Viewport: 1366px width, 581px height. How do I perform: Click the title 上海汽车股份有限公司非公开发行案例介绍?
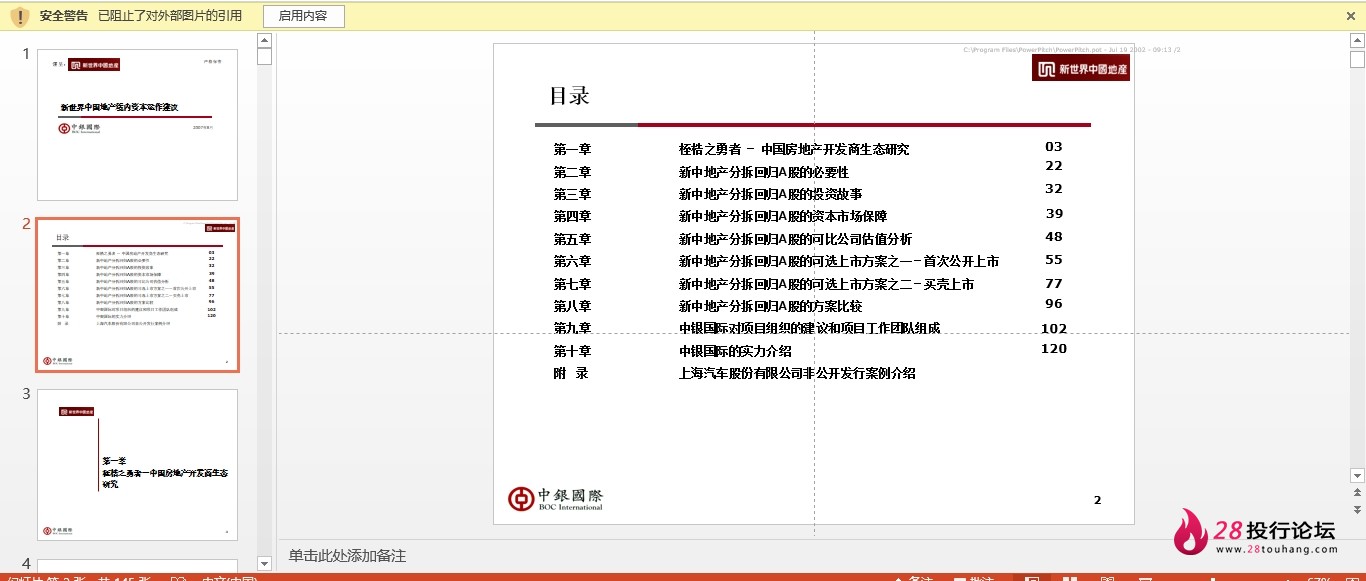click(798, 373)
